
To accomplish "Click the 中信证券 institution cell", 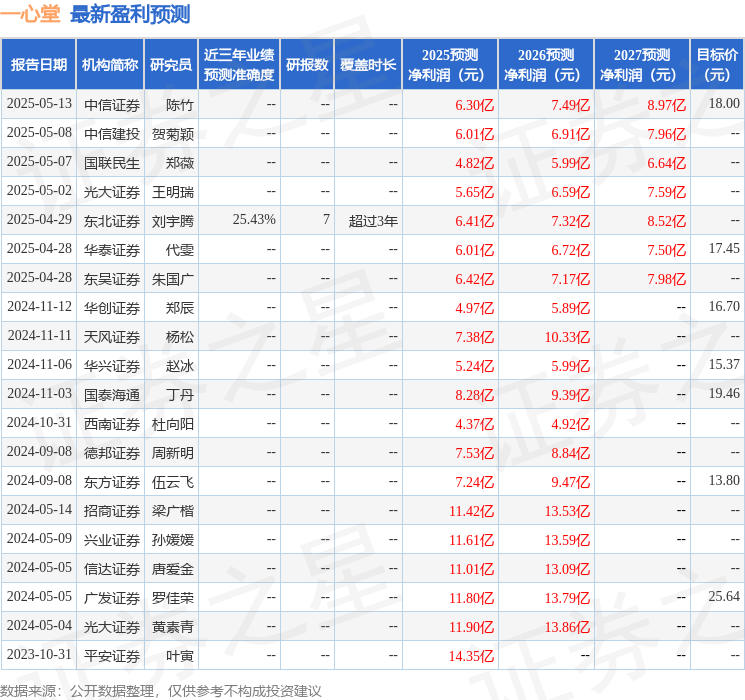I will pos(112,105).
